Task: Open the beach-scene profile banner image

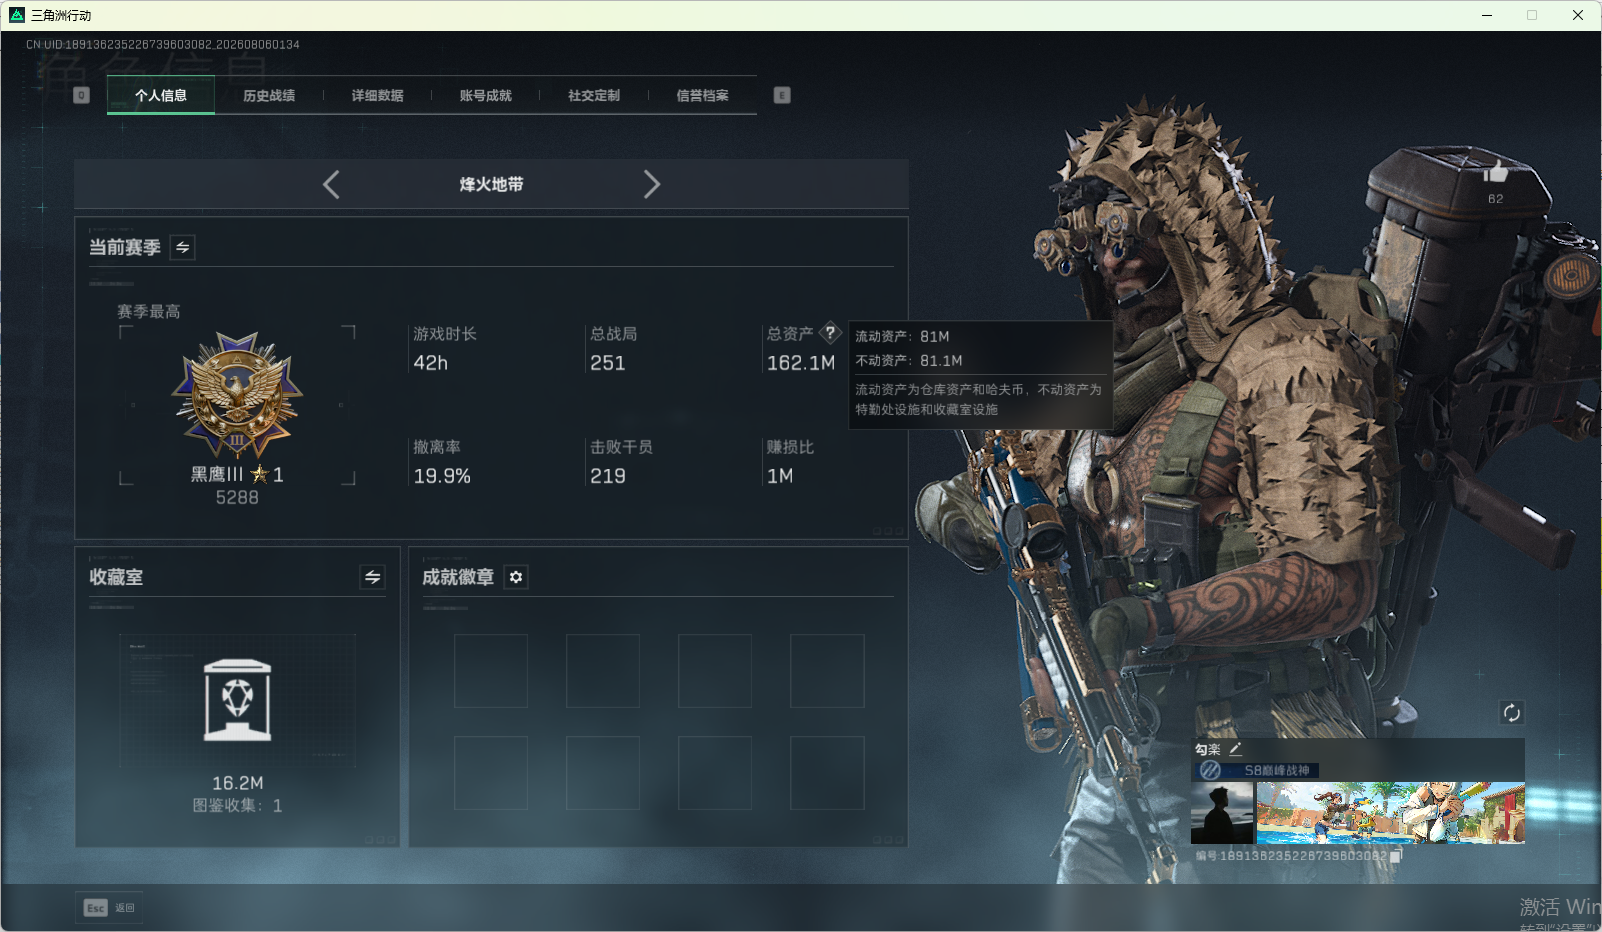Action: tap(1391, 813)
